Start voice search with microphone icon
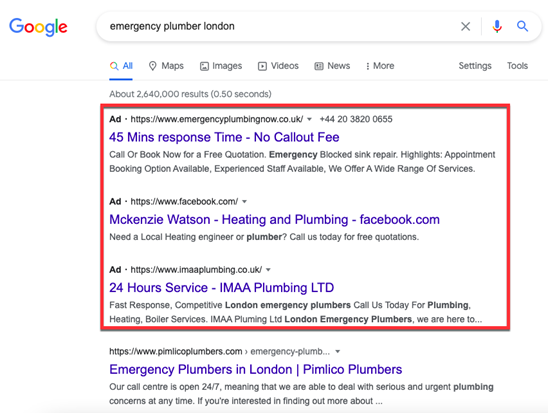 coord(497,26)
